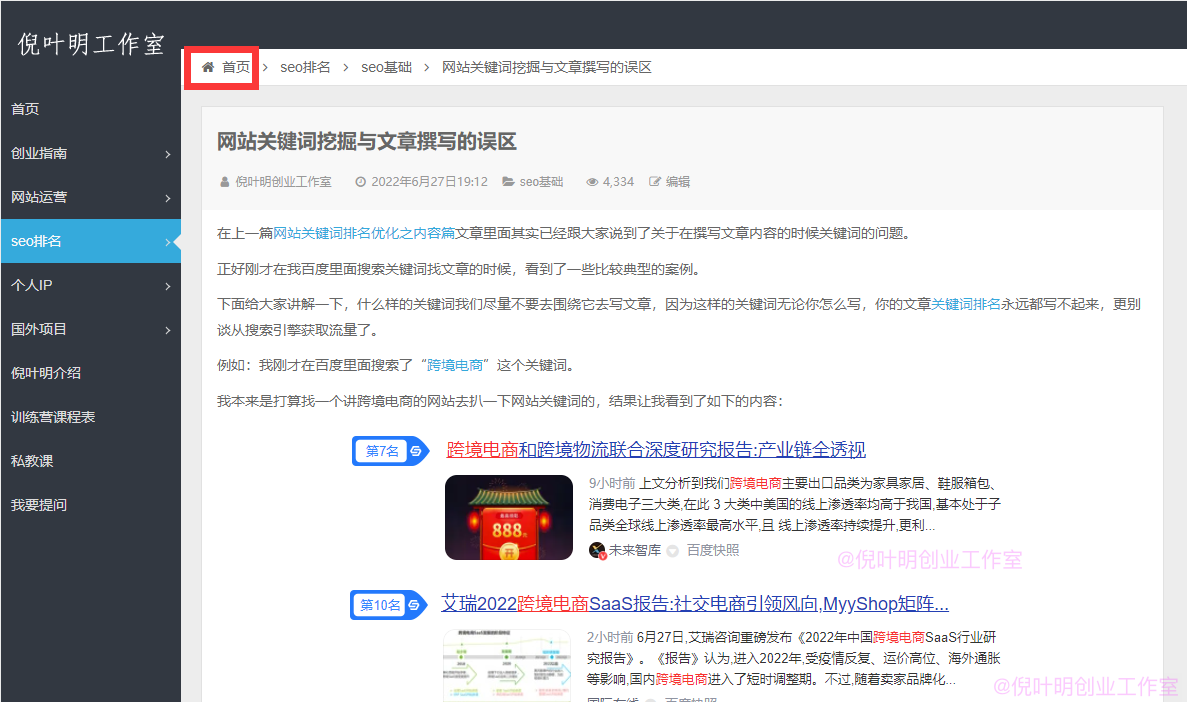Expand the 网站运营 submenu arrow

tap(168, 198)
